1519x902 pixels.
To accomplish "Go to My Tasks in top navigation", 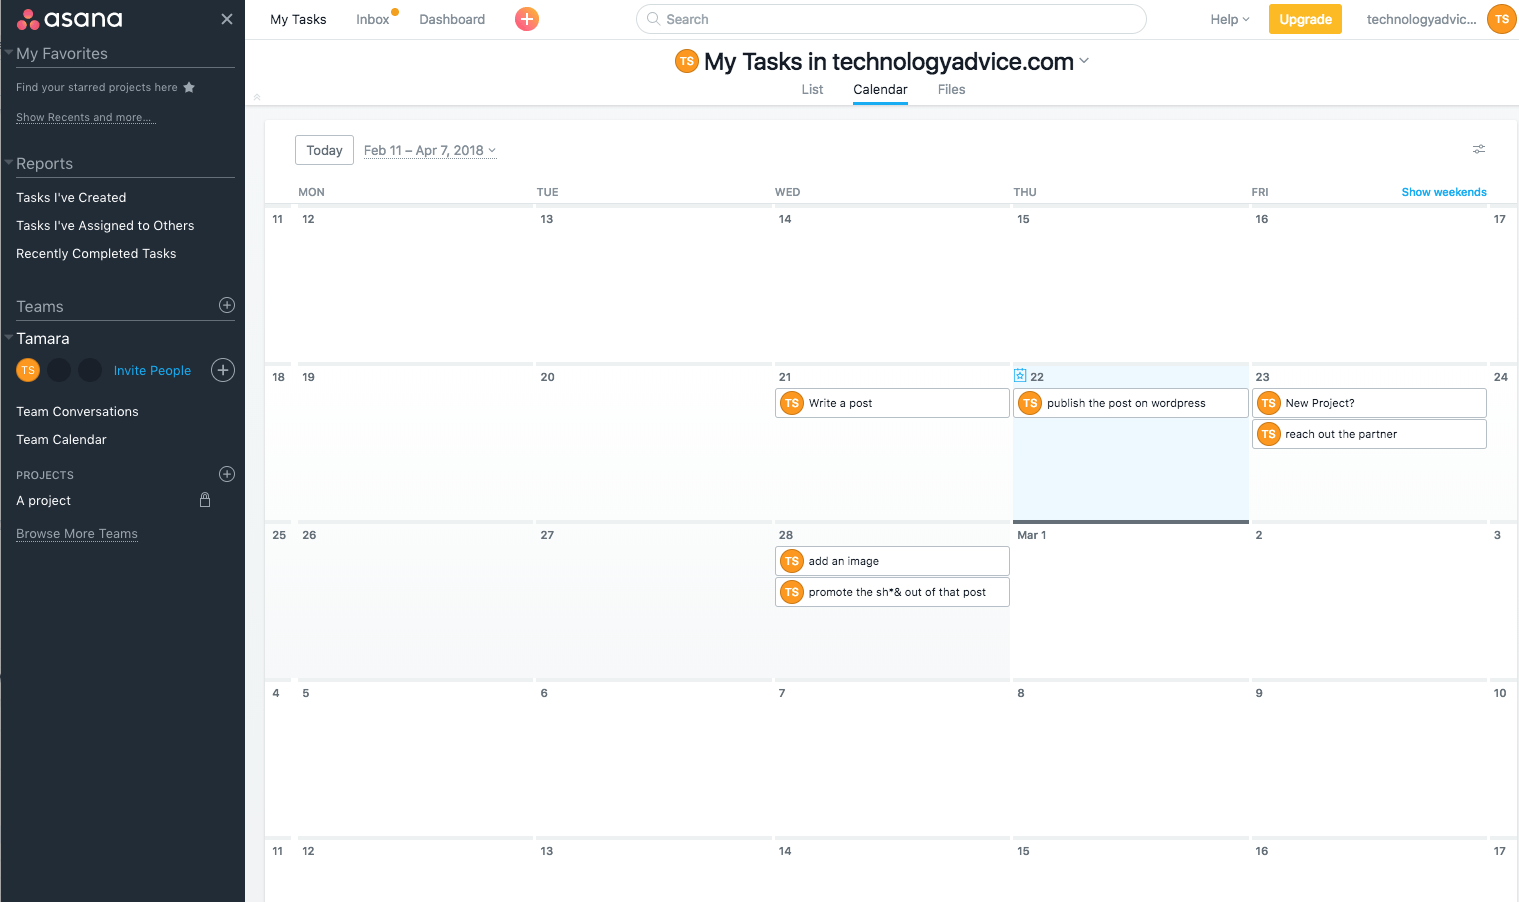I will click(298, 19).
